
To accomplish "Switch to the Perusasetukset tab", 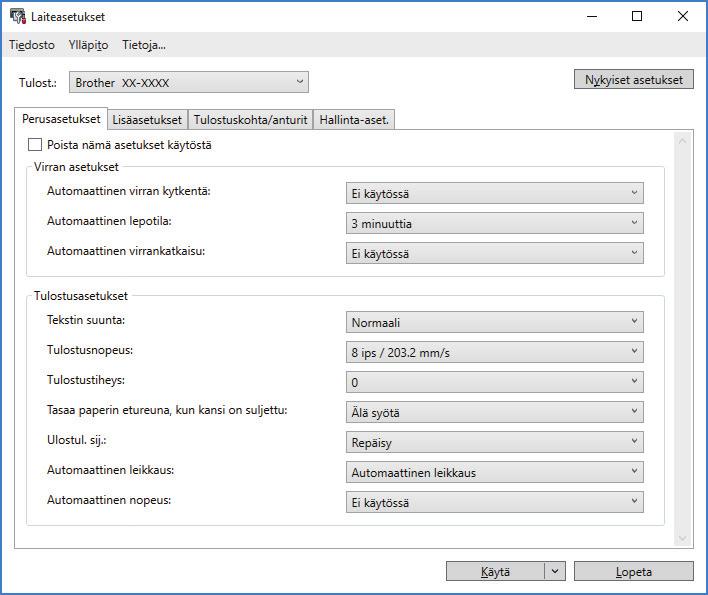I will click(x=61, y=119).
